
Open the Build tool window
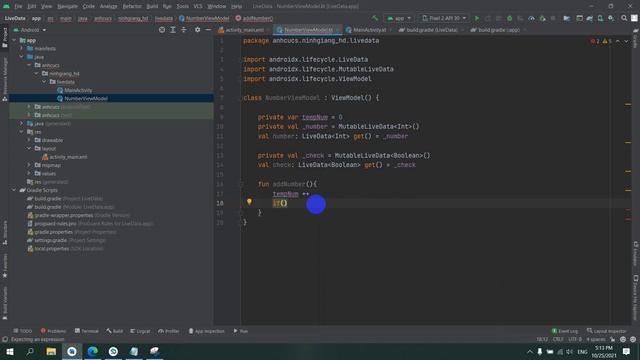(x=115, y=331)
